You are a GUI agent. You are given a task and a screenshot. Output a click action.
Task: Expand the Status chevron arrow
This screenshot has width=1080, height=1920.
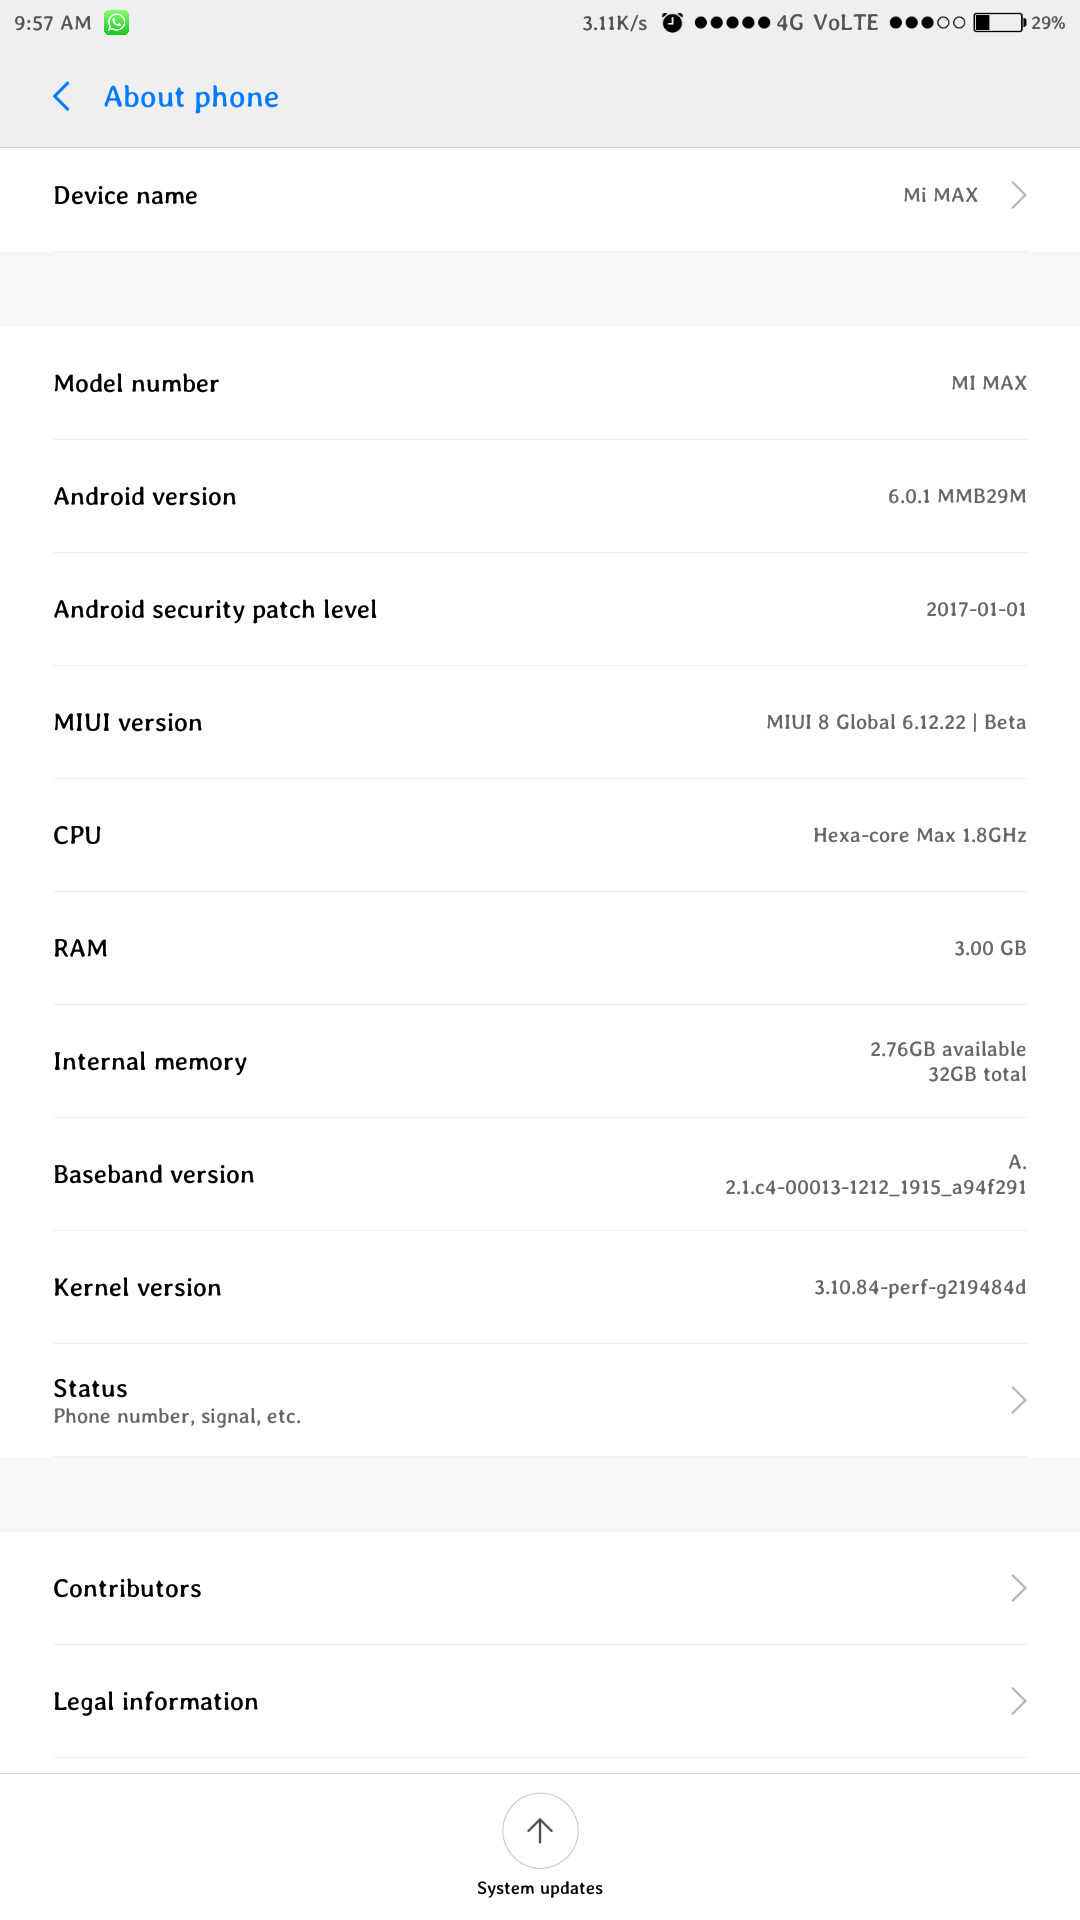point(1018,1400)
